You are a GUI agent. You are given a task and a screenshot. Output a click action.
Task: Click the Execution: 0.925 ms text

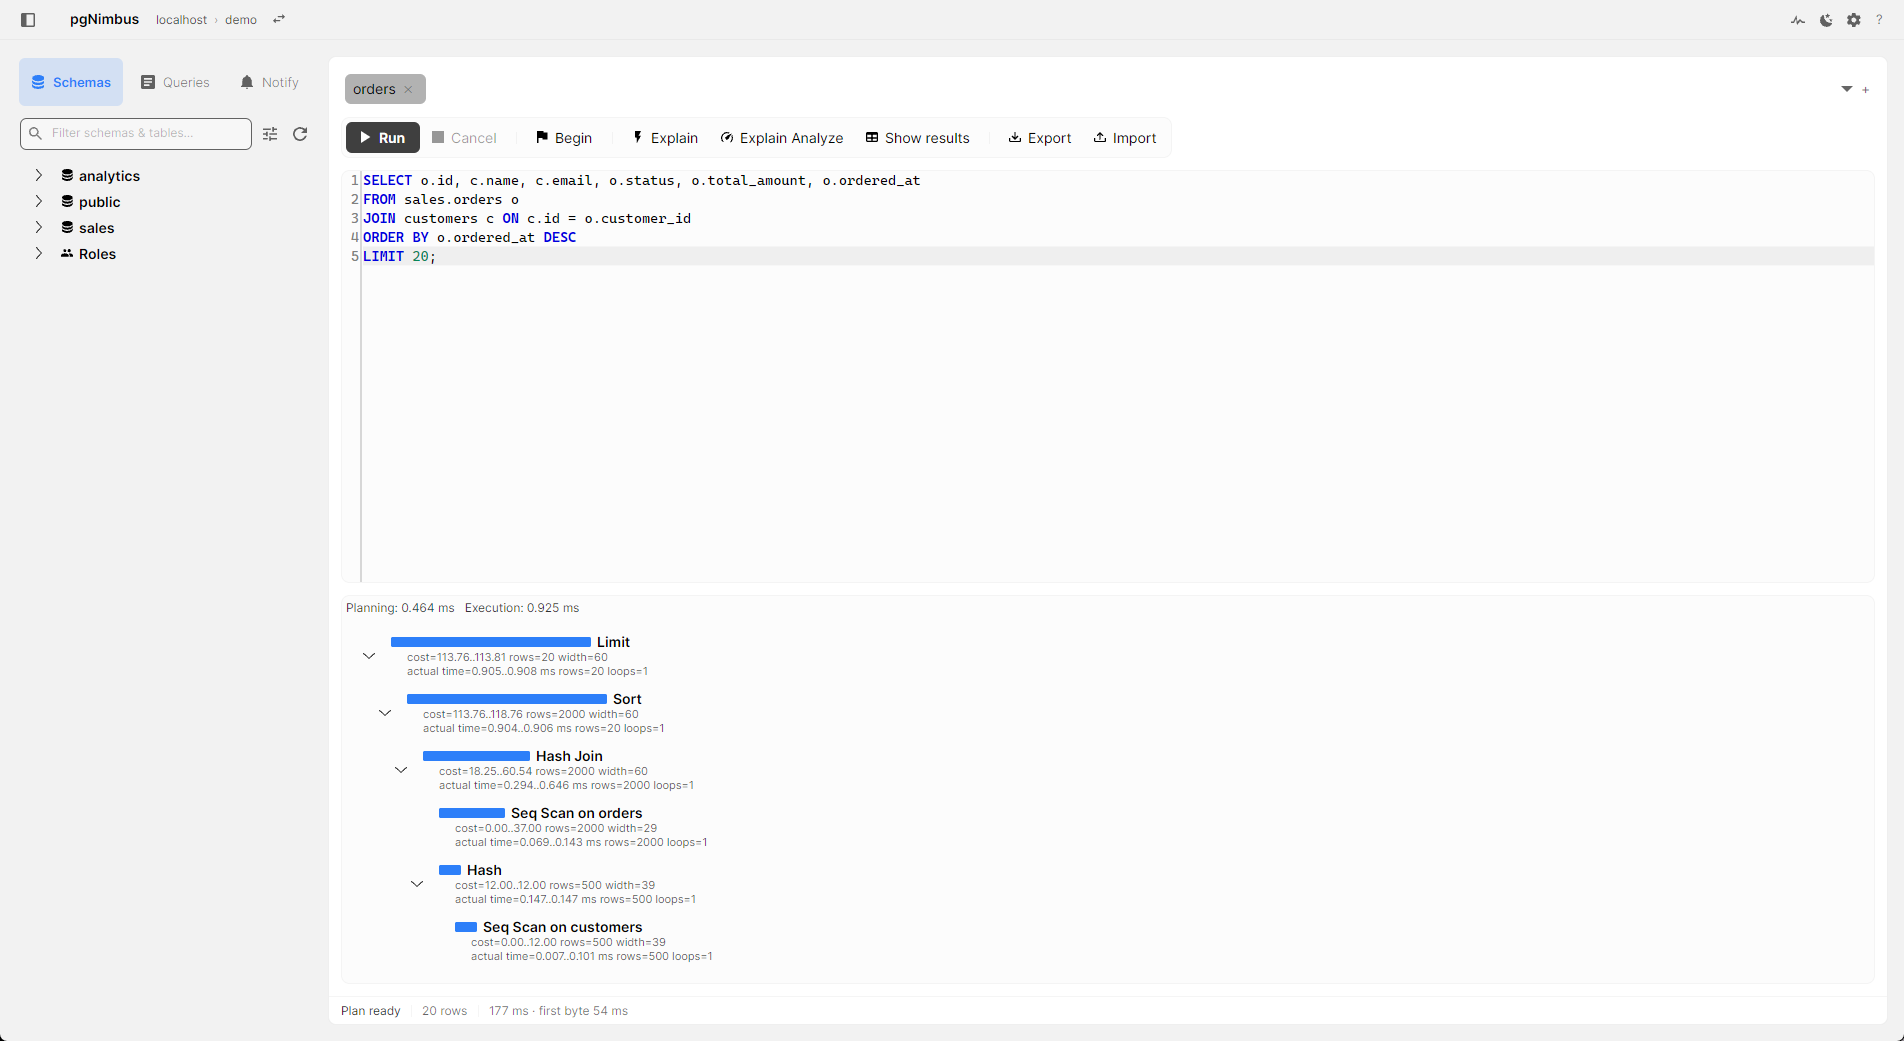pyautogui.click(x=522, y=608)
